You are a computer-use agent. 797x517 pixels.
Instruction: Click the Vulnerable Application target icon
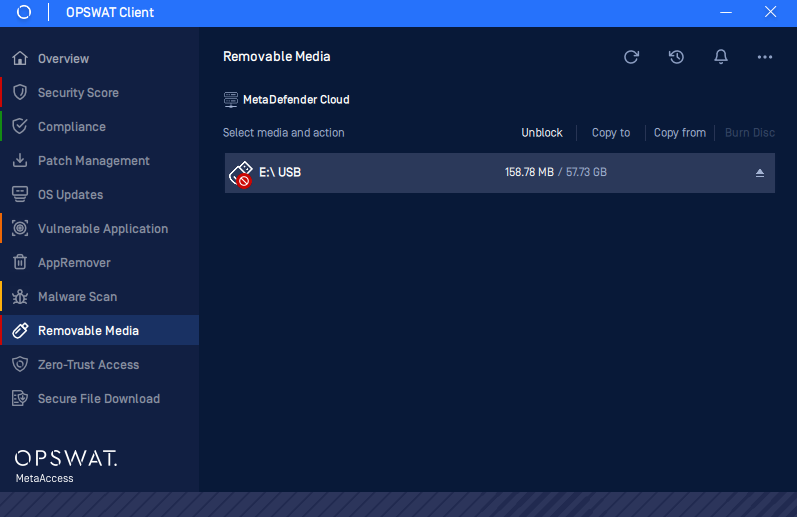click(x=20, y=229)
